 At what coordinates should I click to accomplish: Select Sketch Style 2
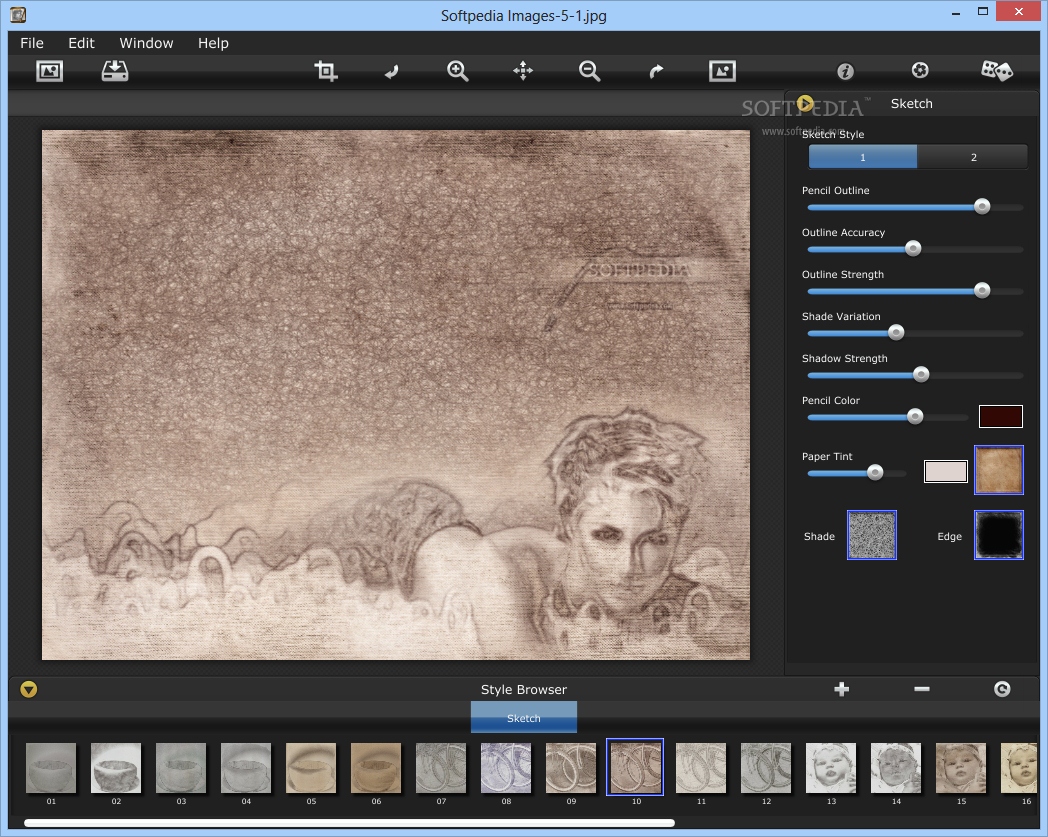973,157
